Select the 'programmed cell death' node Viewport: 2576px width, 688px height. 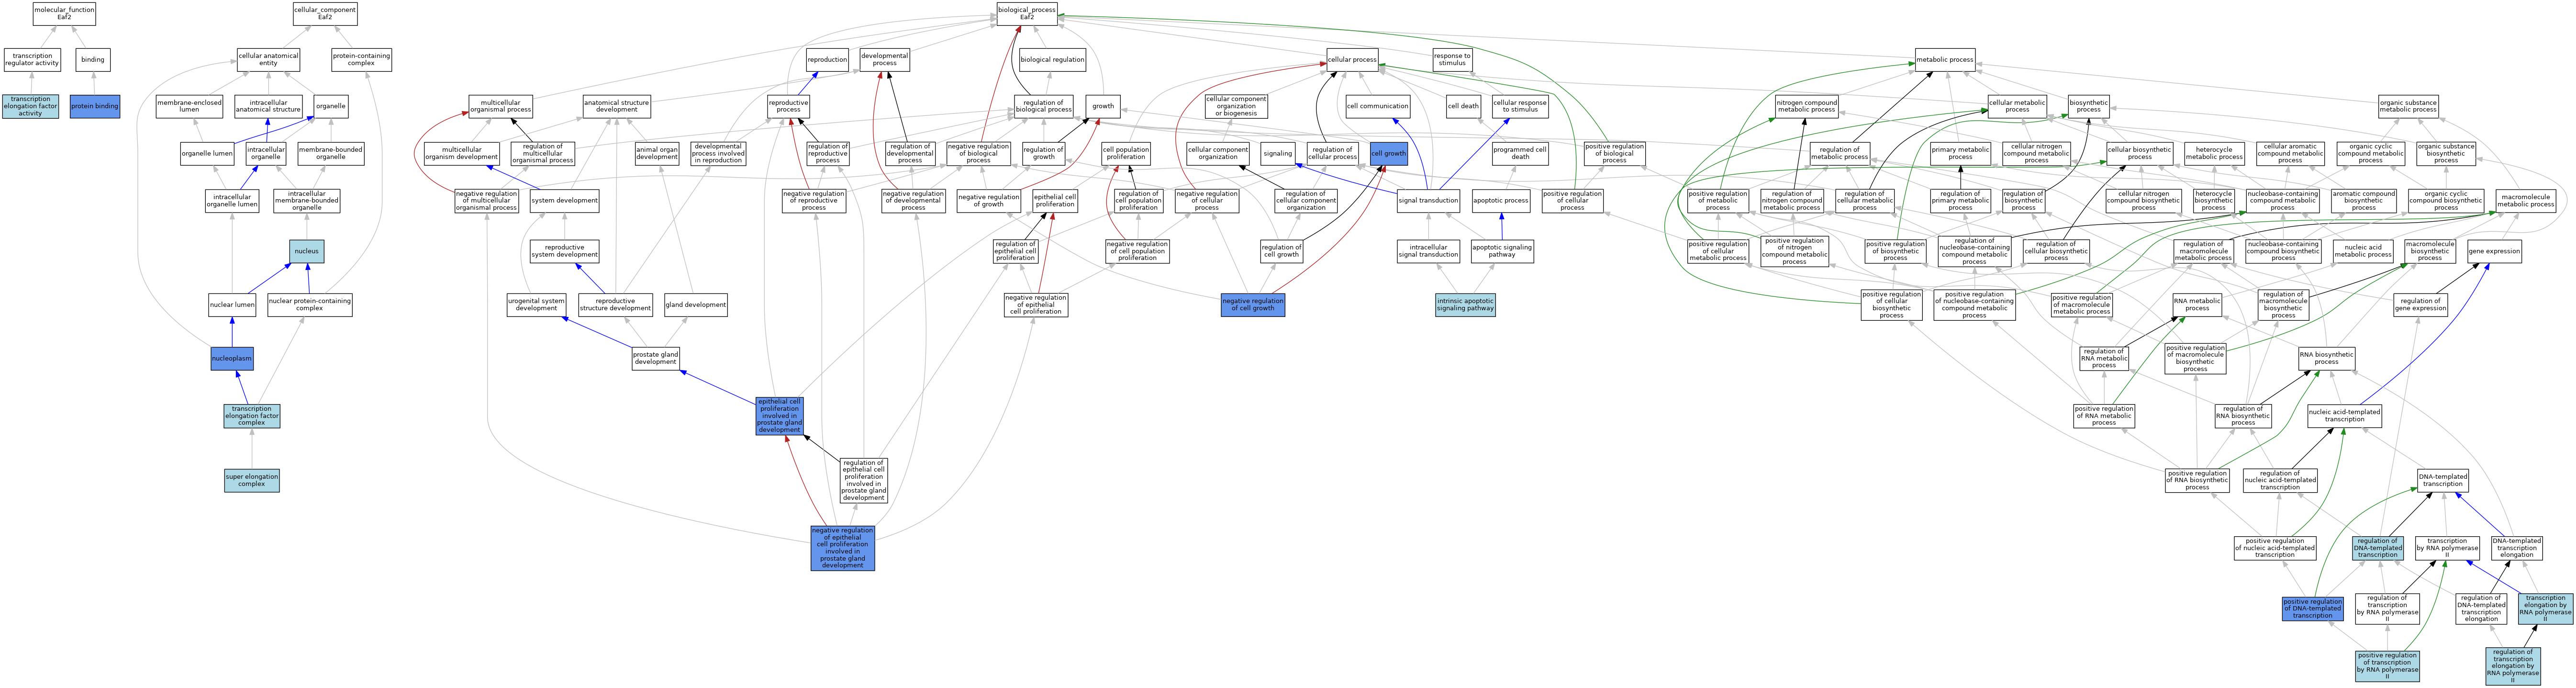coord(1521,154)
